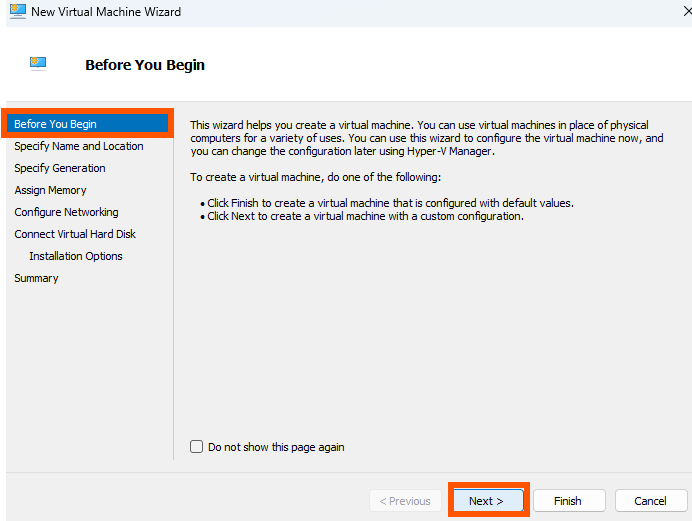Image resolution: width=692 pixels, height=521 pixels.
Task: Click the wizard icon in title bar
Action: (x=18, y=11)
